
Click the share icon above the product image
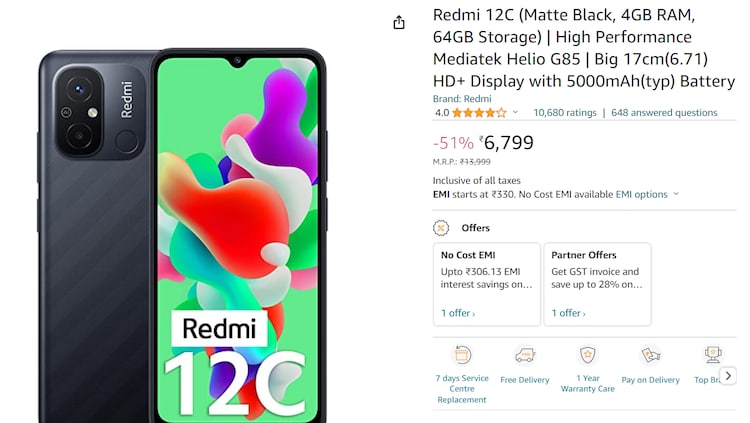pyautogui.click(x=399, y=22)
